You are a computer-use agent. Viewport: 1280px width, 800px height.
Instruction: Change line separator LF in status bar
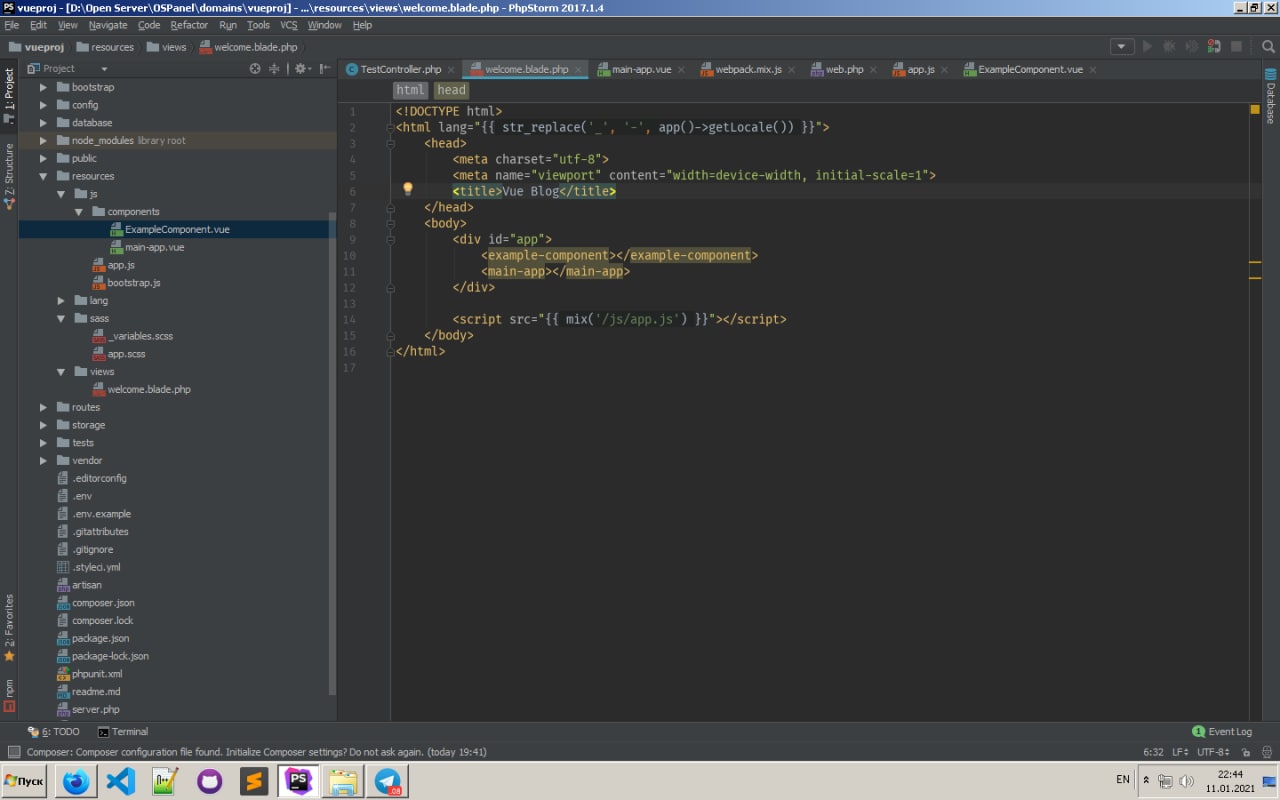pos(1180,751)
